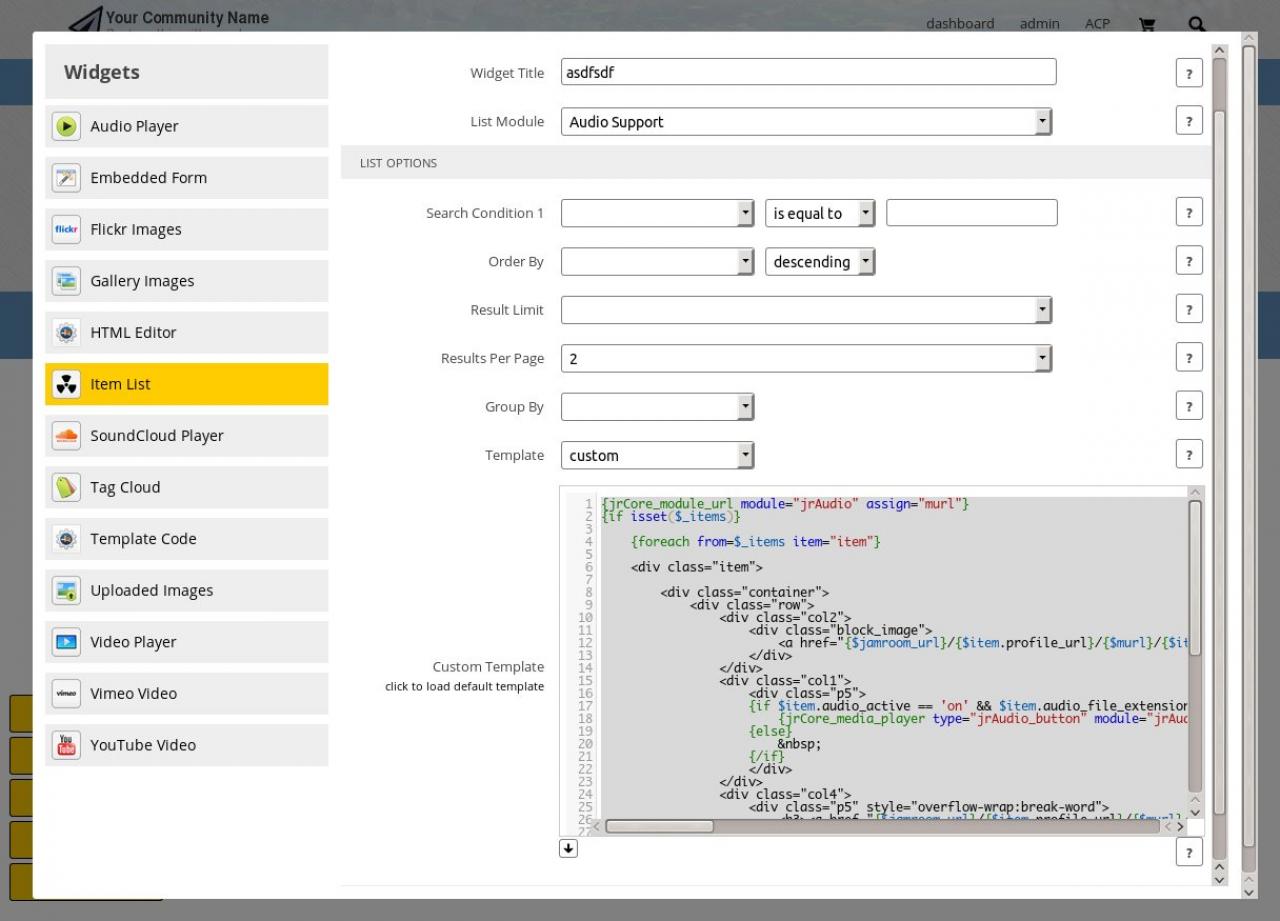1280x921 pixels.
Task: Open the ACP menu item
Action: pos(1097,24)
